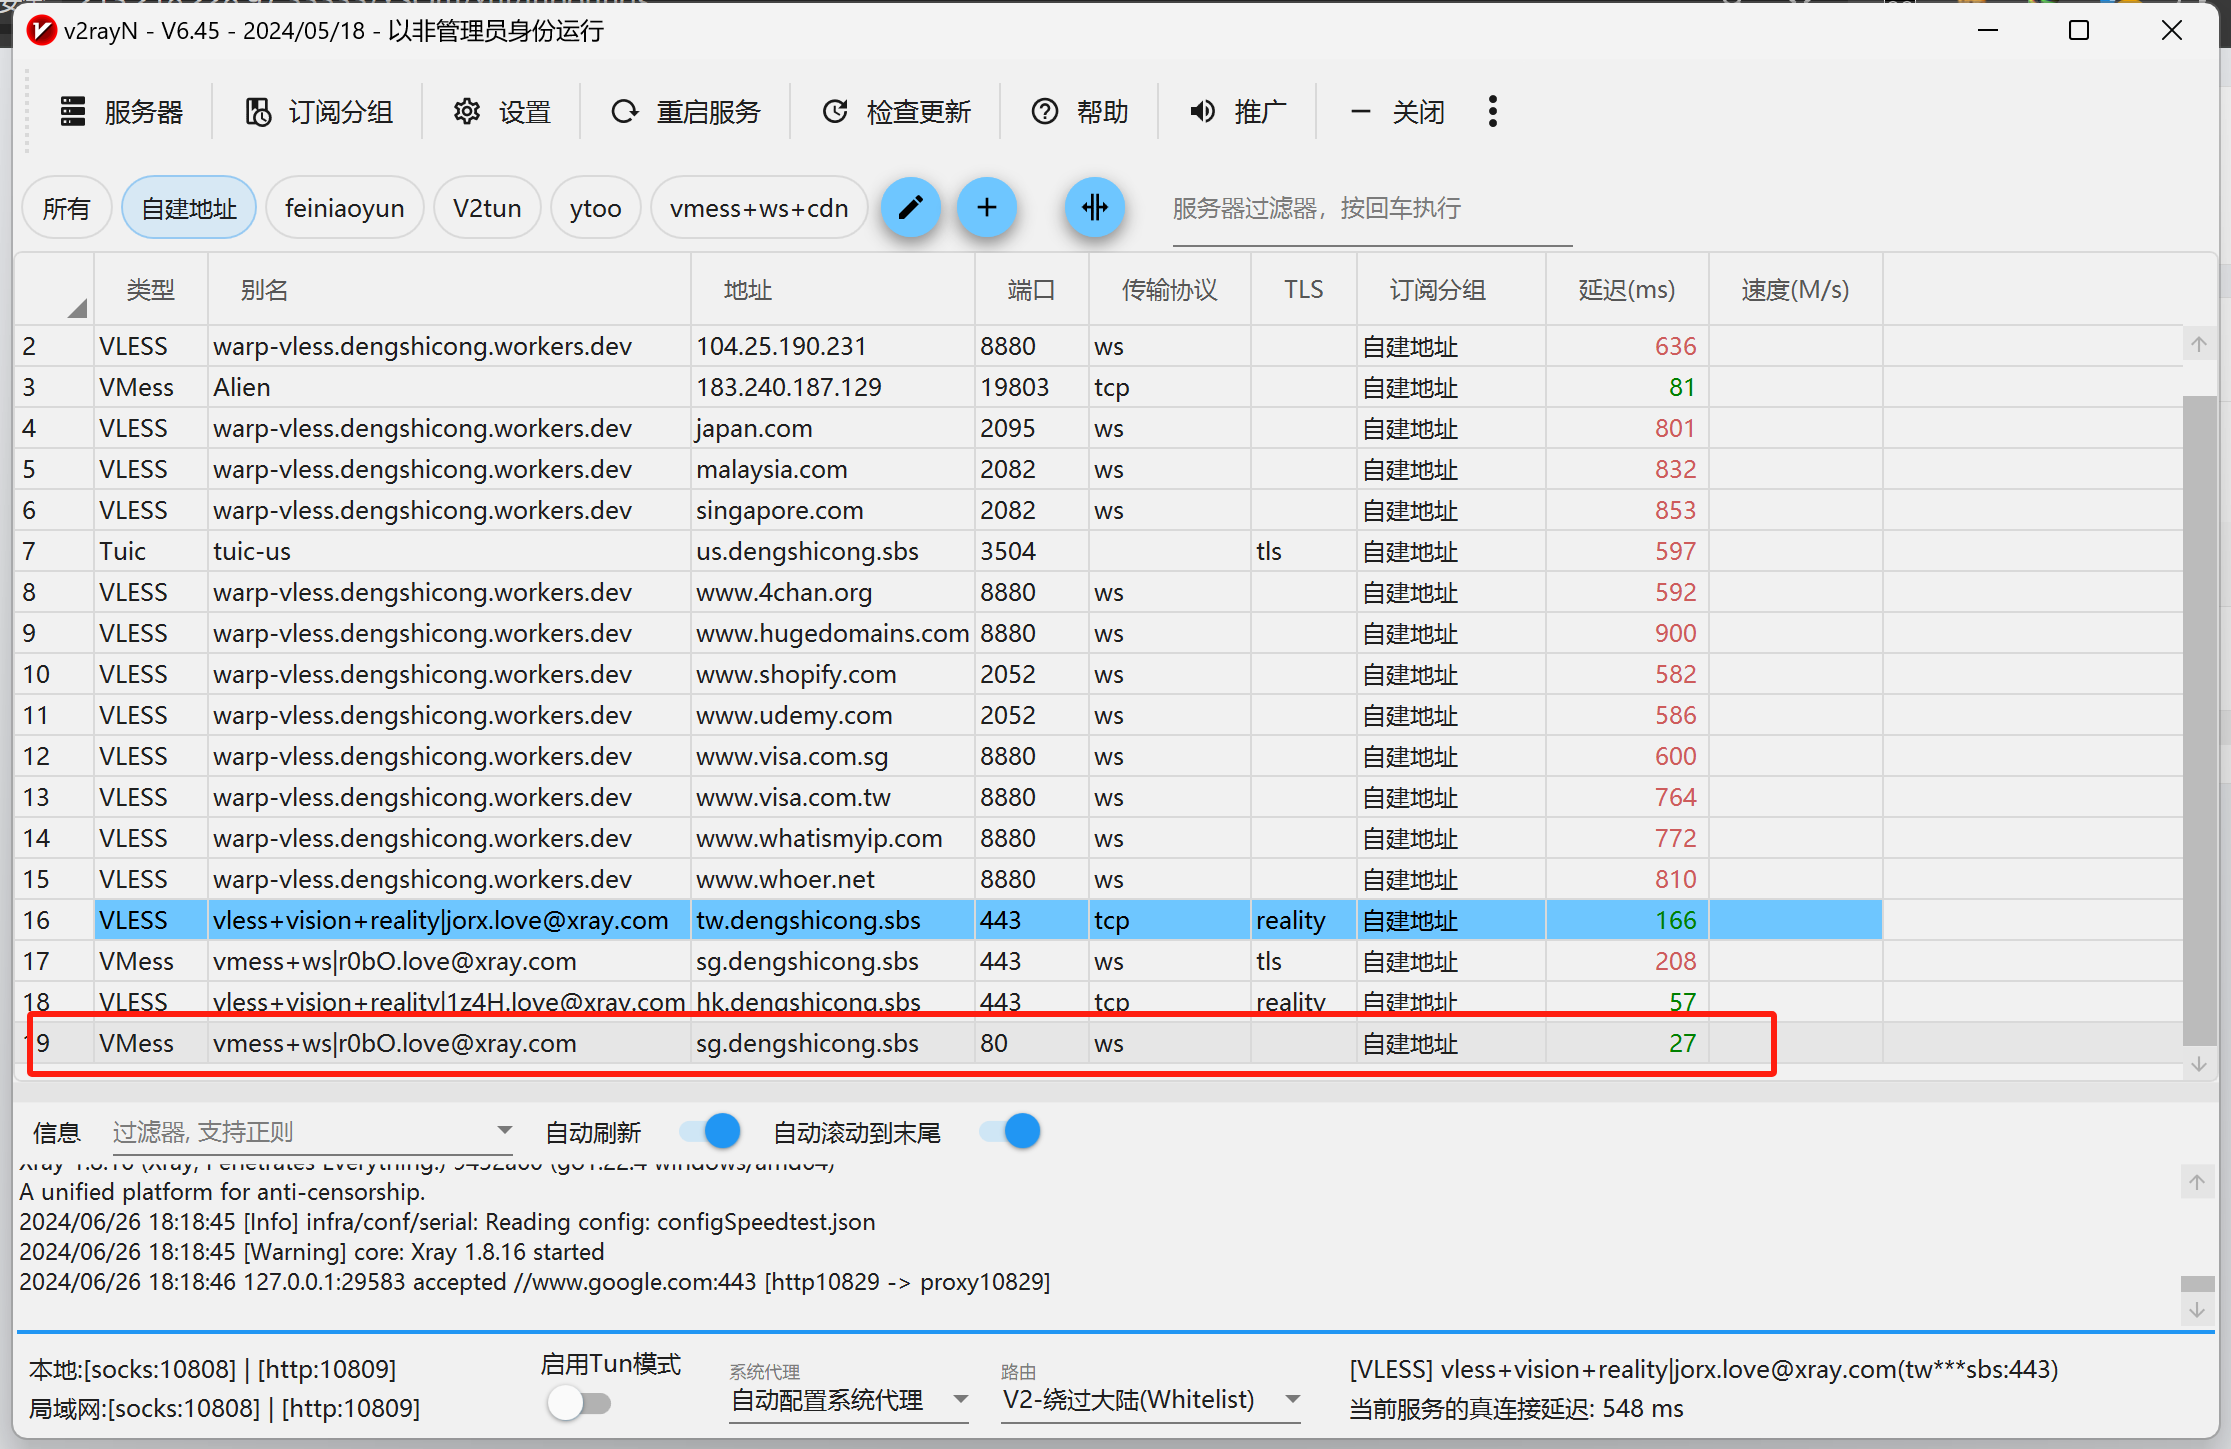Image resolution: width=2231 pixels, height=1449 pixels.
Task: Open the vertical three-dot more menu
Action: tap(1492, 112)
